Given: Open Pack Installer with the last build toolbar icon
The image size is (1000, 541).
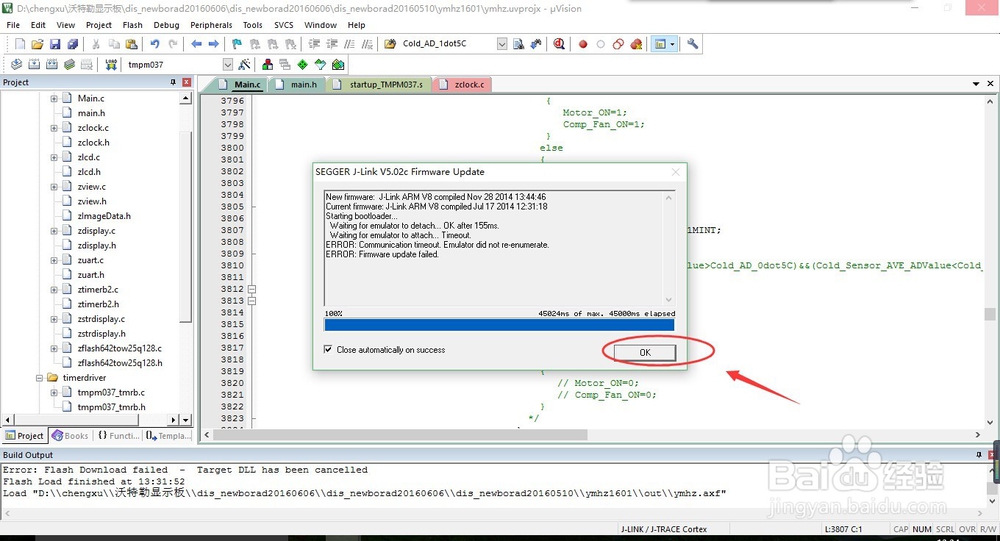Looking at the screenshot, I should click(x=338, y=64).
